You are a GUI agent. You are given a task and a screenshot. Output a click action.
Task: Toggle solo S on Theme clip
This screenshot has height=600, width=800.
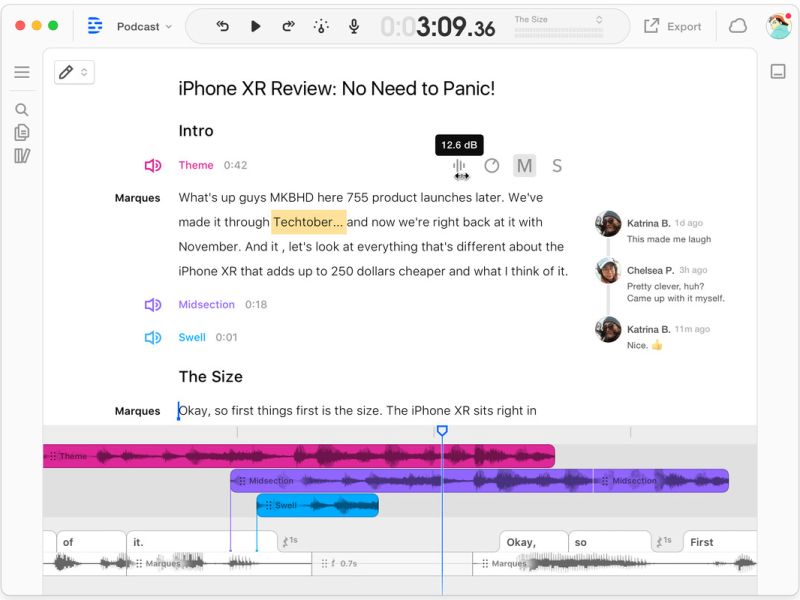557,166
